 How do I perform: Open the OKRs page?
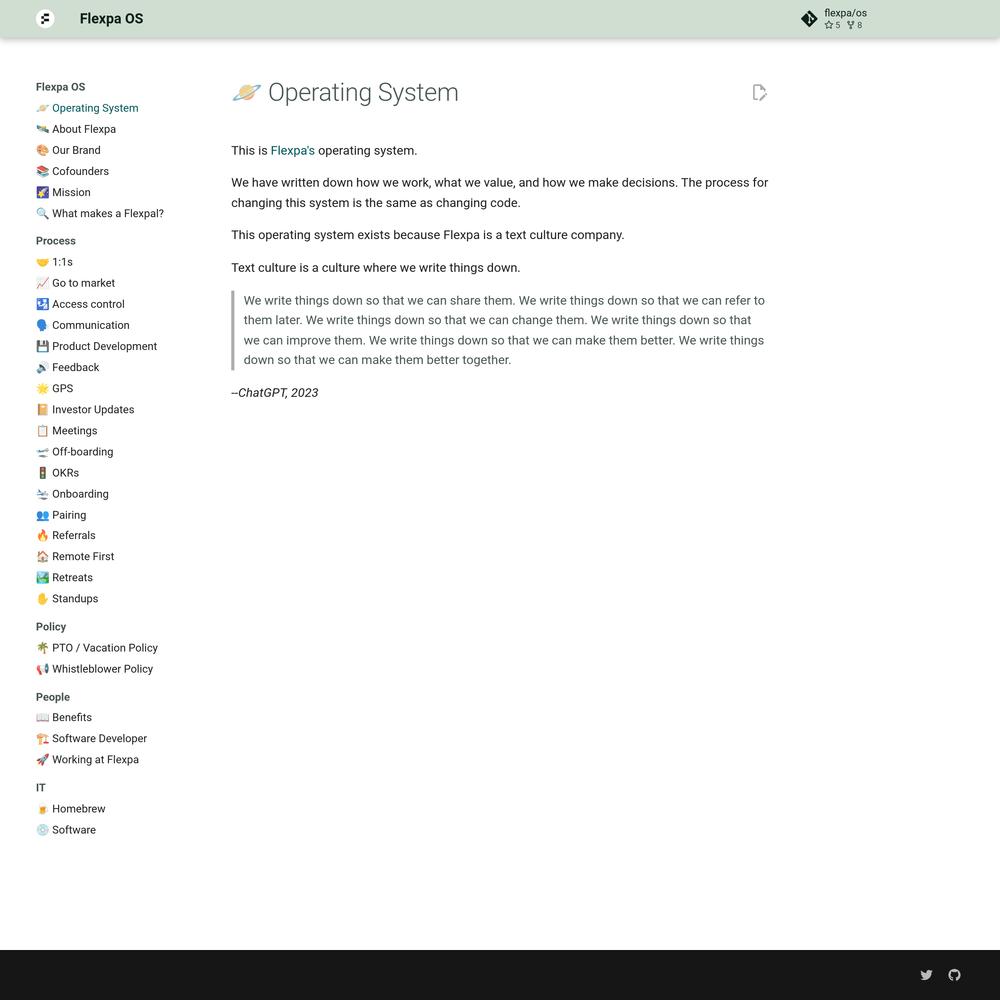pyautogui.click(x=57, y=472)
